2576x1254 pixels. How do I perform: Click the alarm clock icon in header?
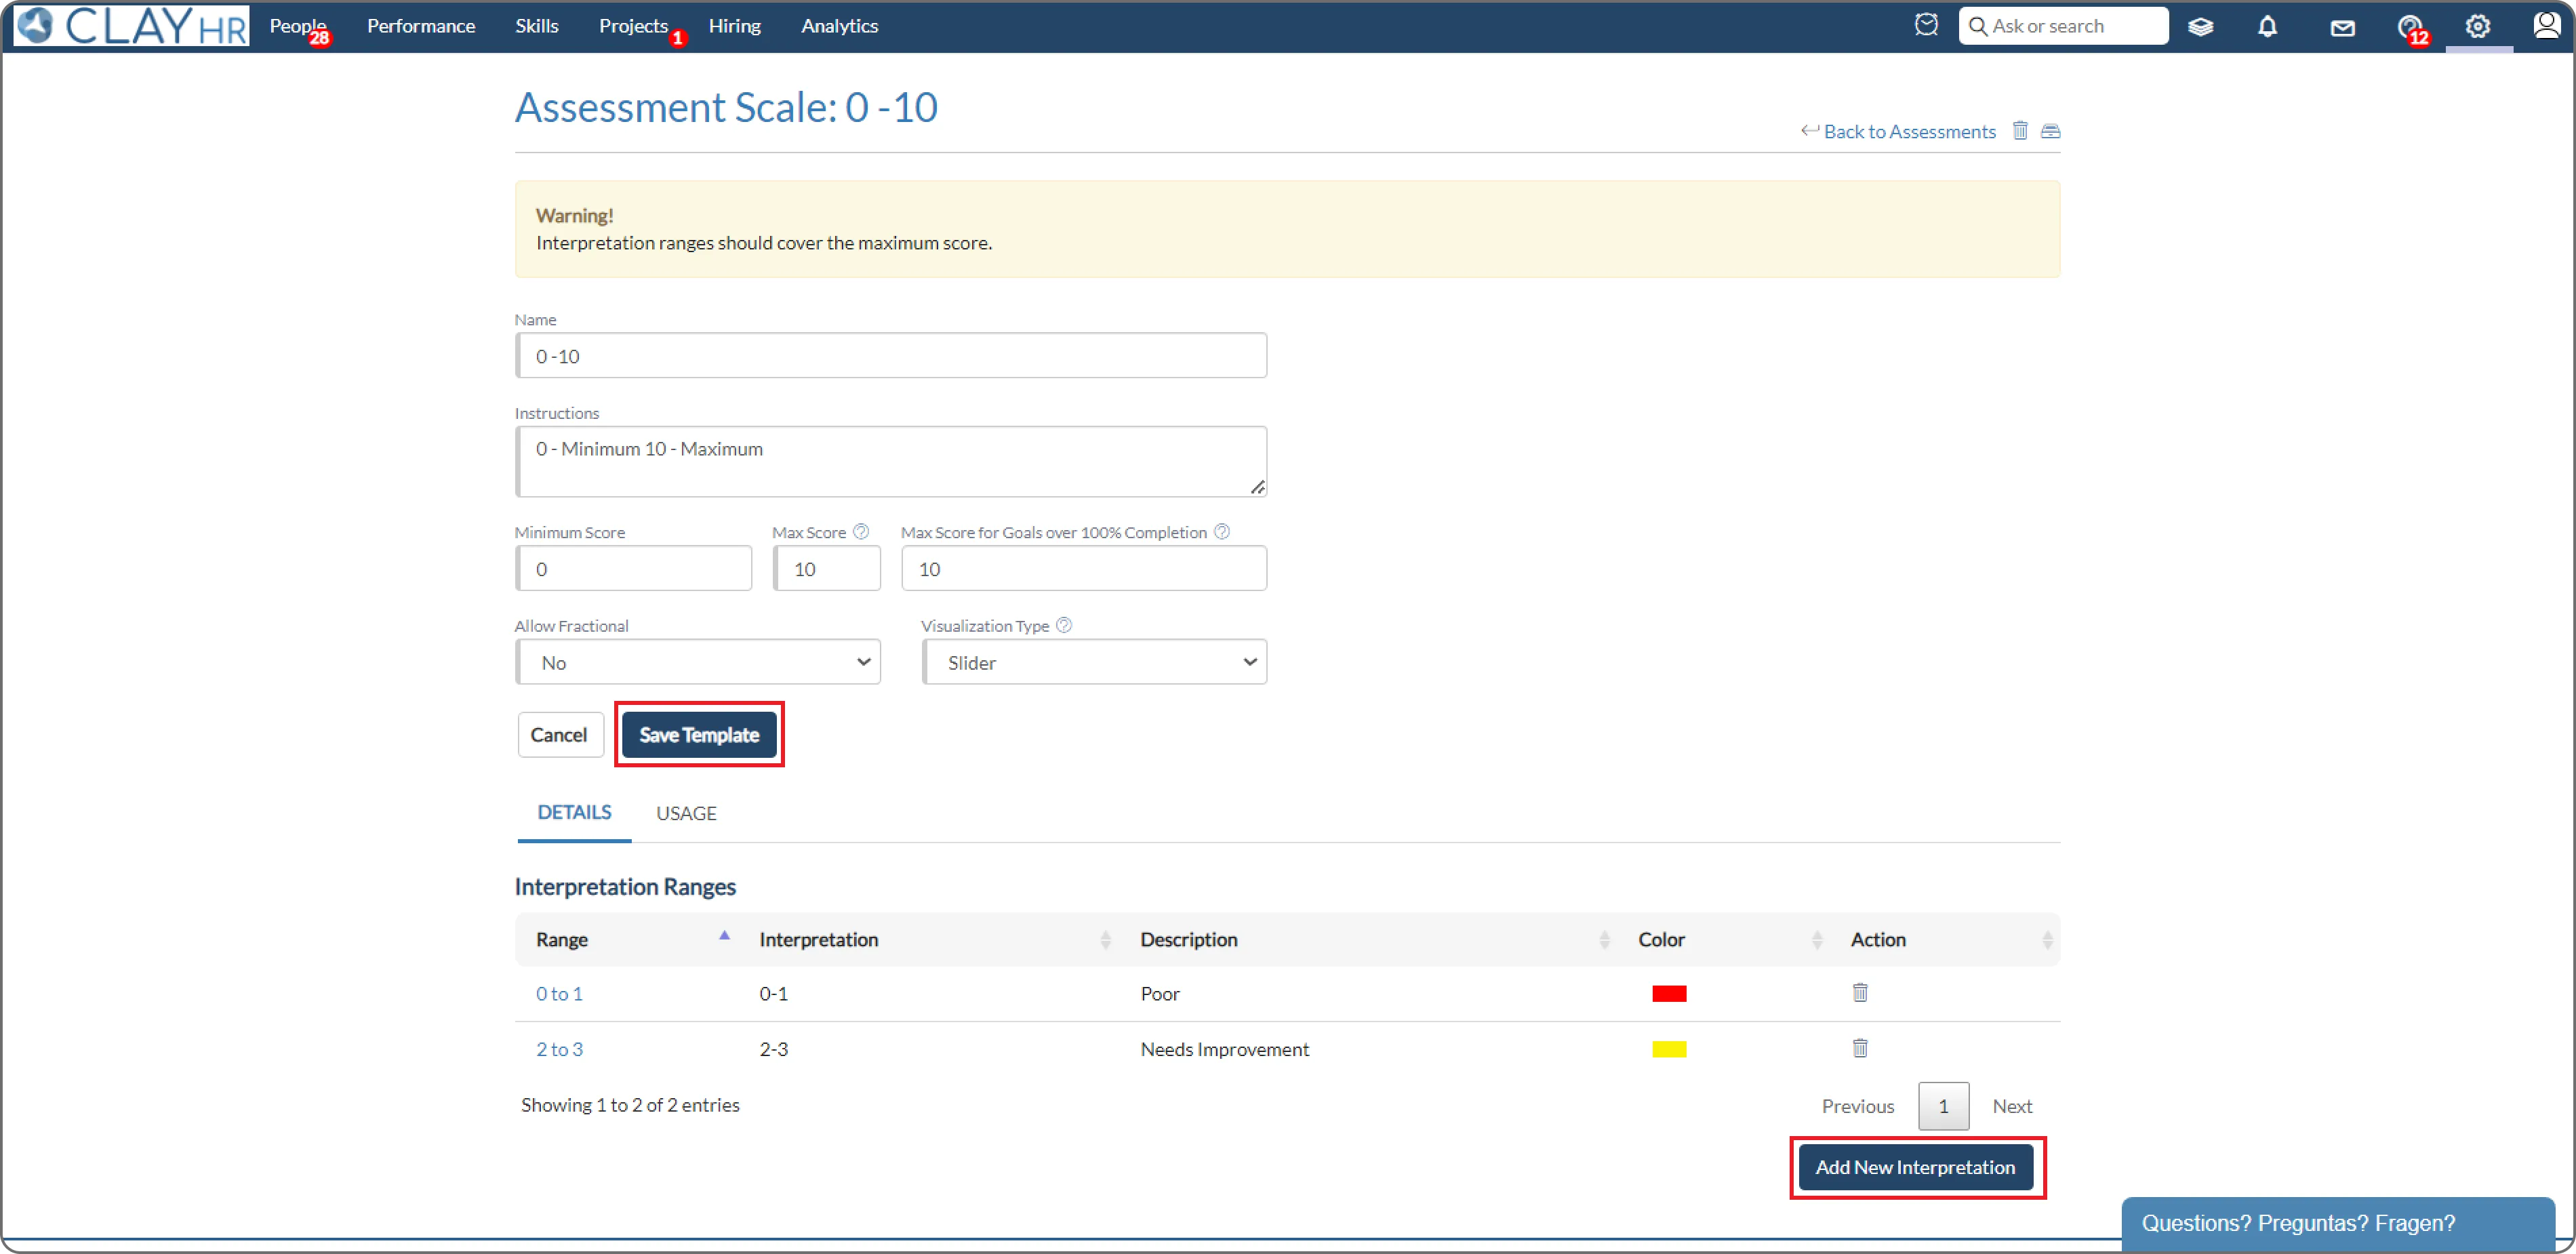[1926, 25]
